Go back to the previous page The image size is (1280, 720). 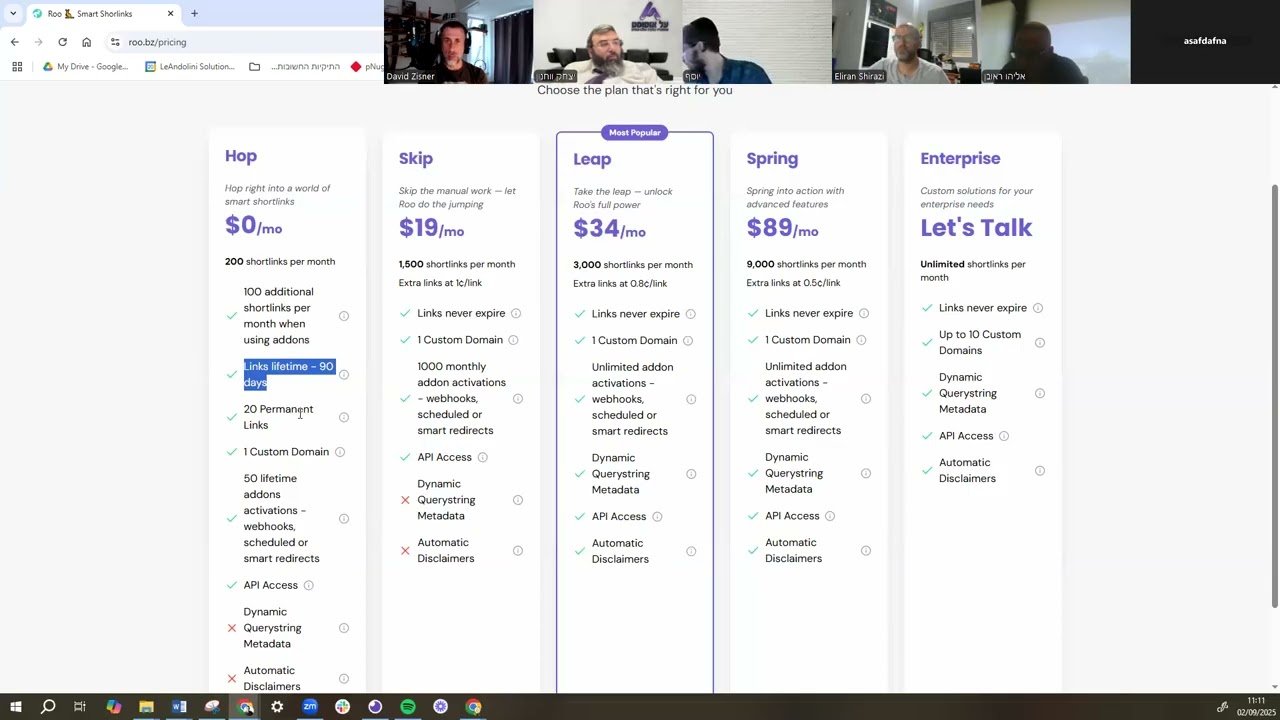(14, 42)
